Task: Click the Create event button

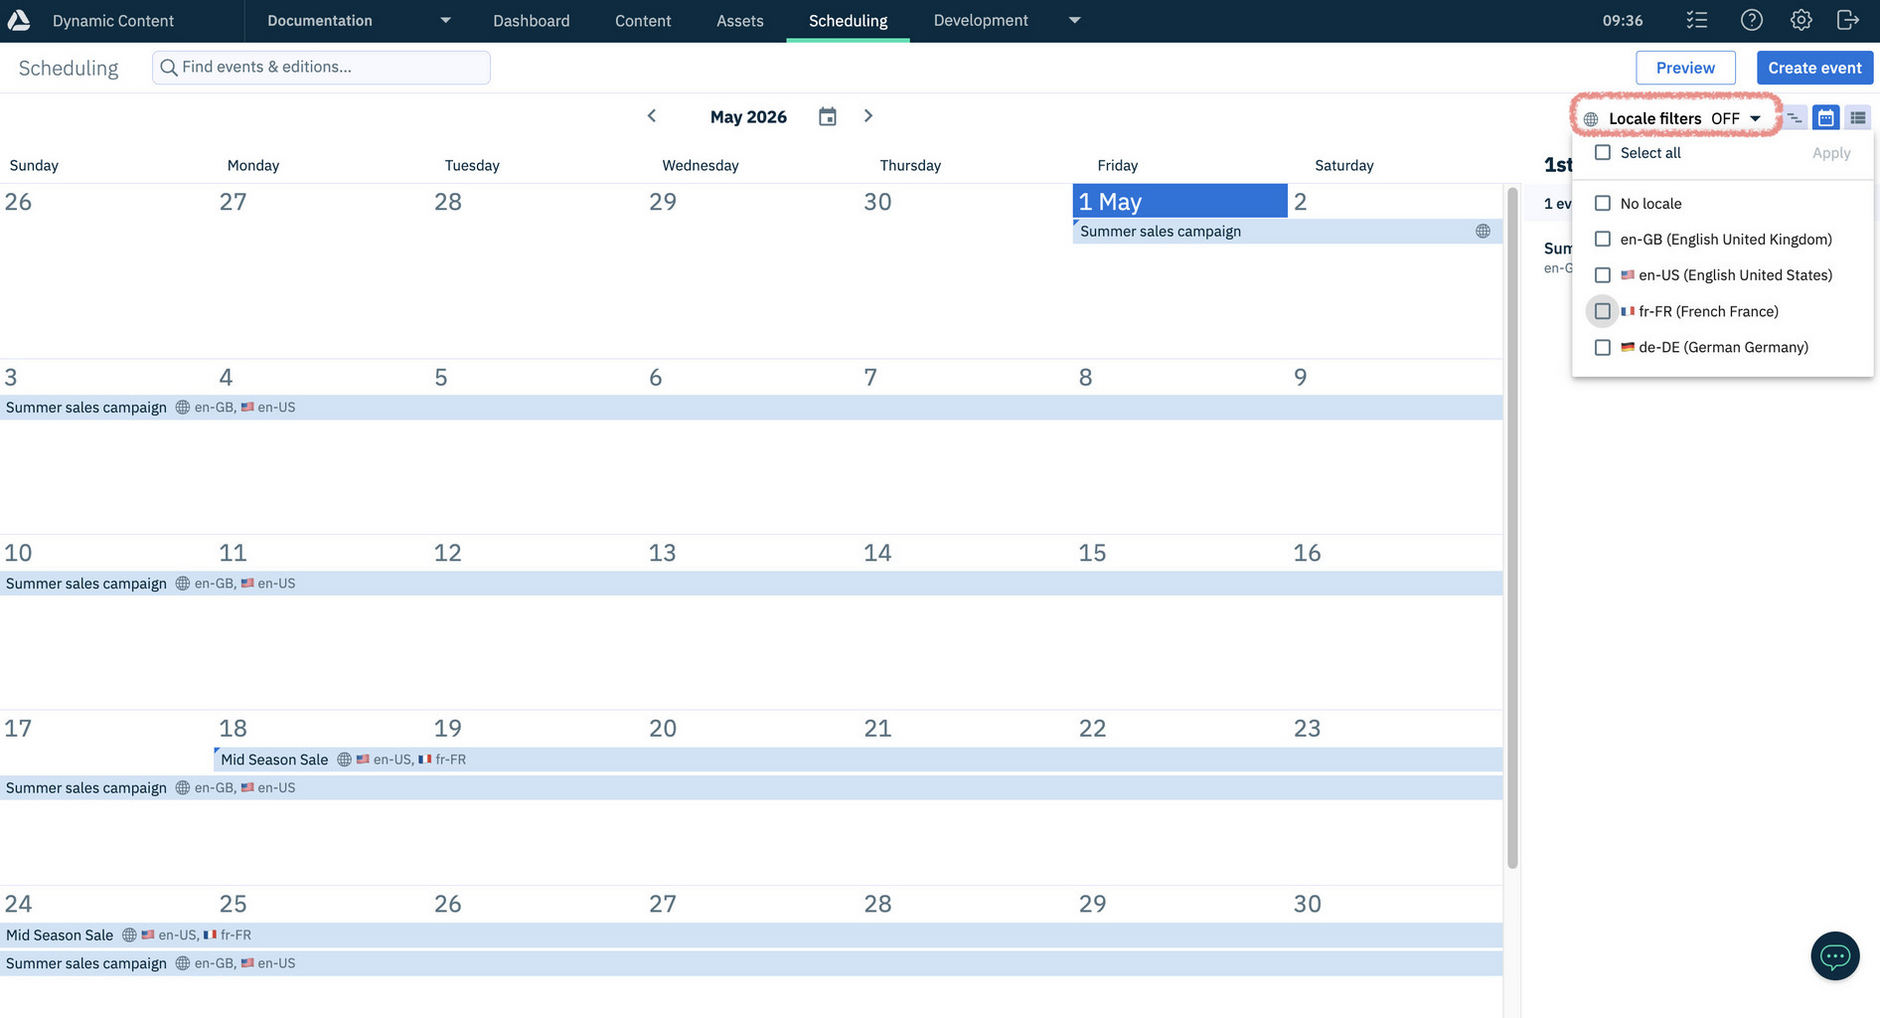Action: click(x=1814, y=67)
